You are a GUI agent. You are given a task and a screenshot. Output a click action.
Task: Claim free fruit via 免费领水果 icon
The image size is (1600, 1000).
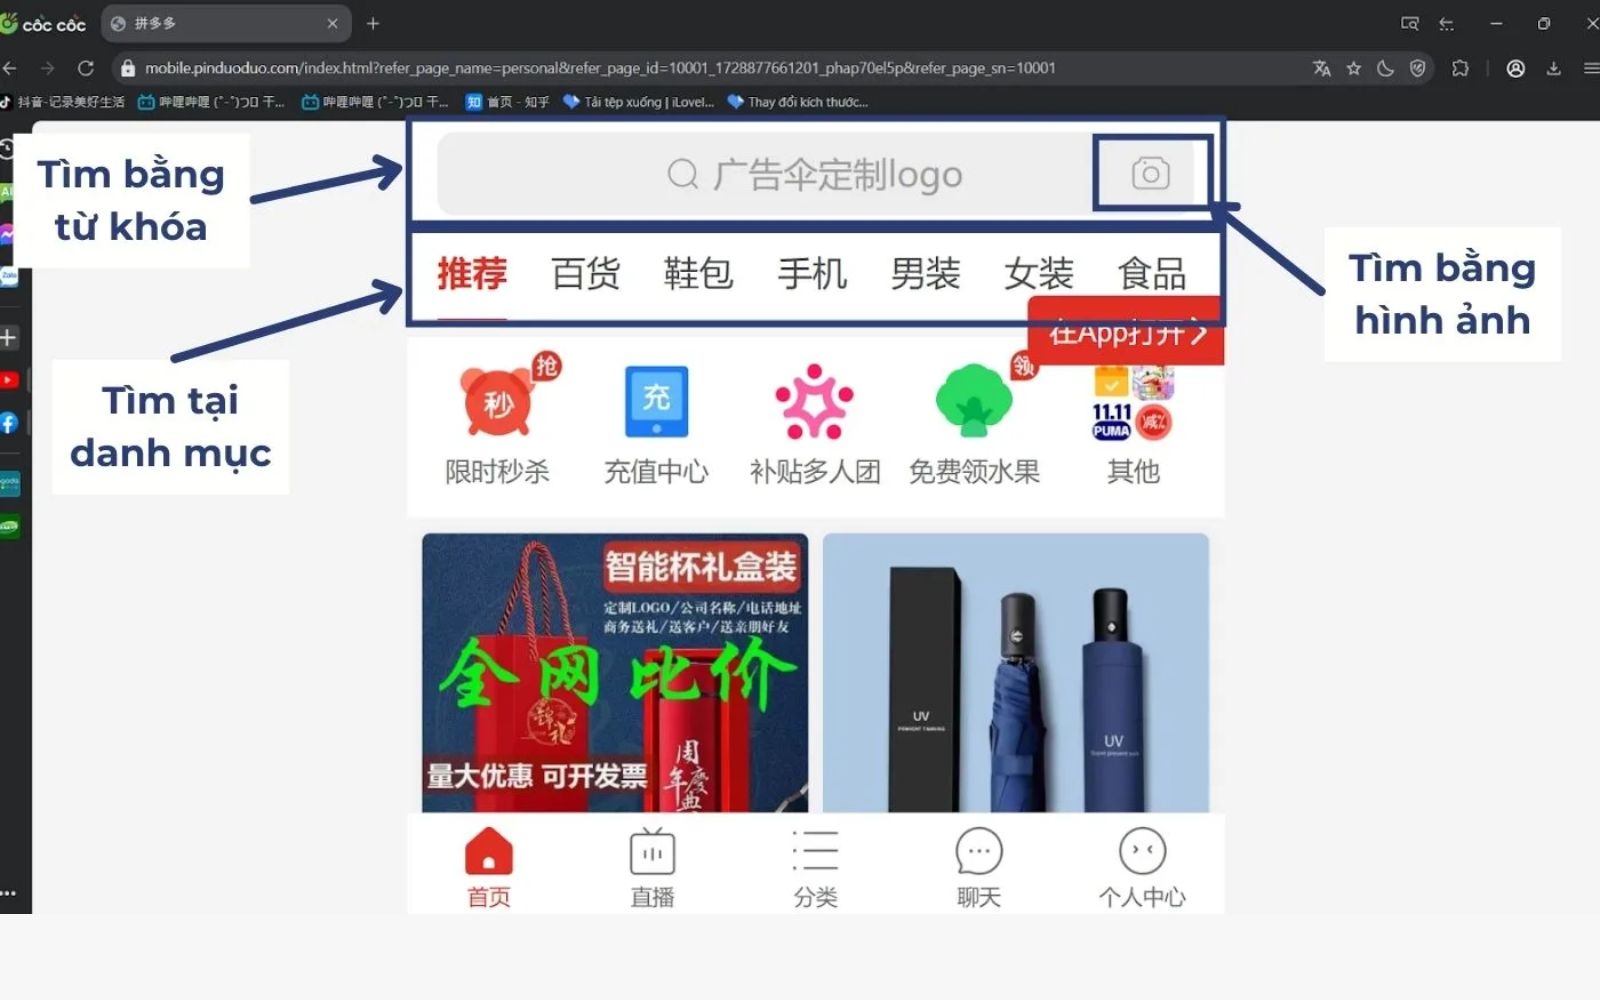[973, 420]
